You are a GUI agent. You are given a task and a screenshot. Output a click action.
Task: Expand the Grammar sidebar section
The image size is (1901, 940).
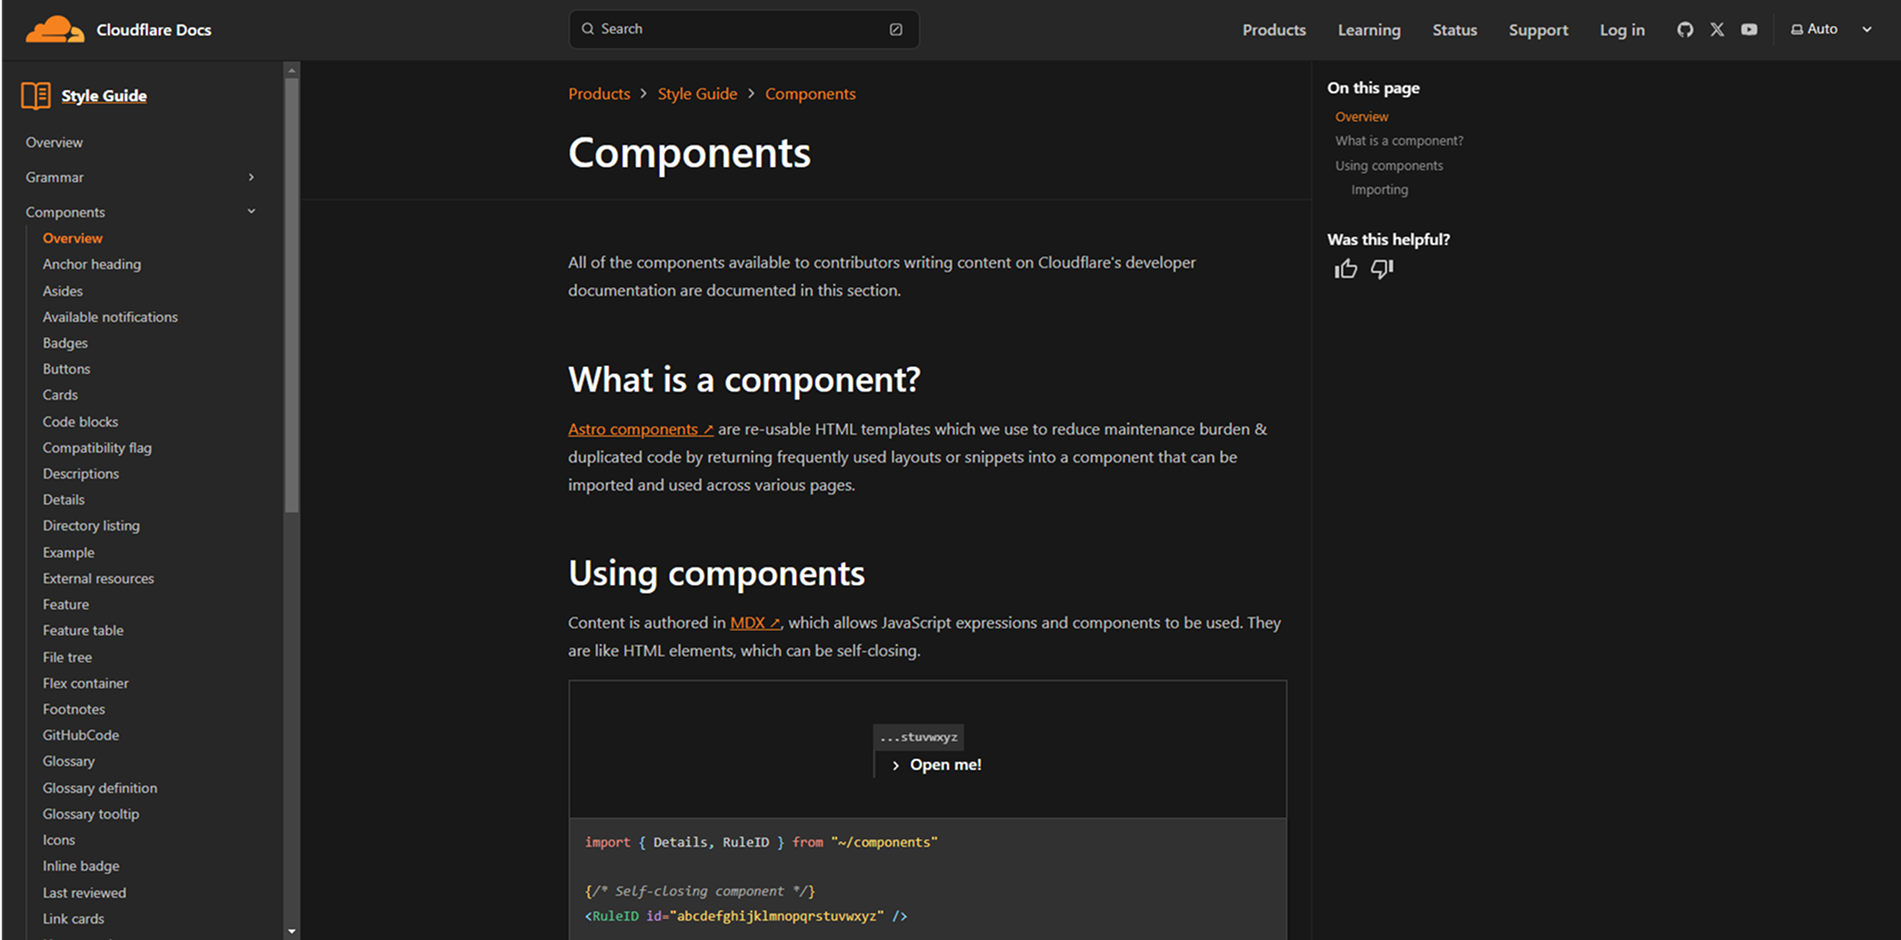point(251,177)
